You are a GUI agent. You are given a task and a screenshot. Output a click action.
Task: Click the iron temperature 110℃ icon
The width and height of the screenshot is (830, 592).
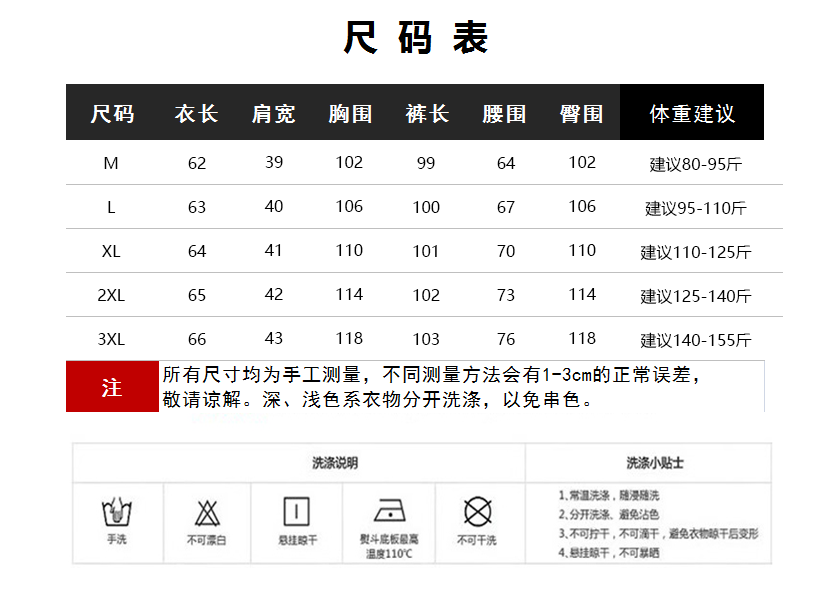[390, 510]
